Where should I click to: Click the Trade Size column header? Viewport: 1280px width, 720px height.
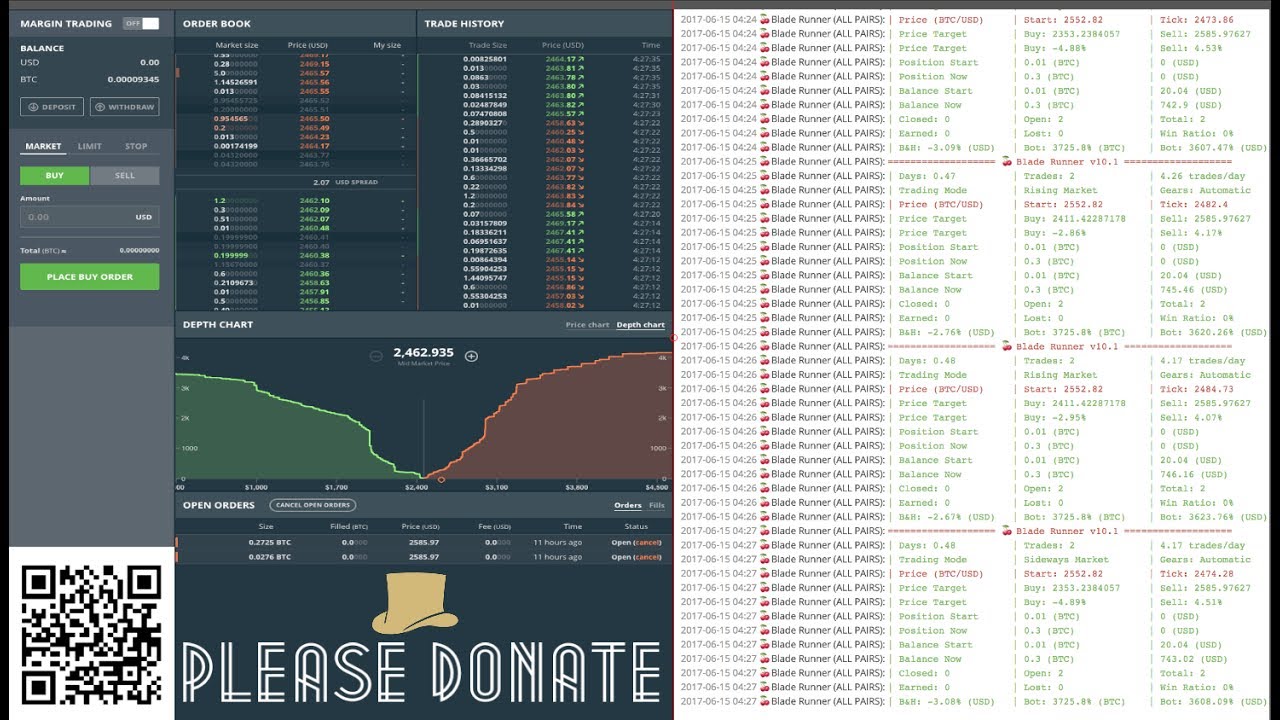tap(488, 45)
